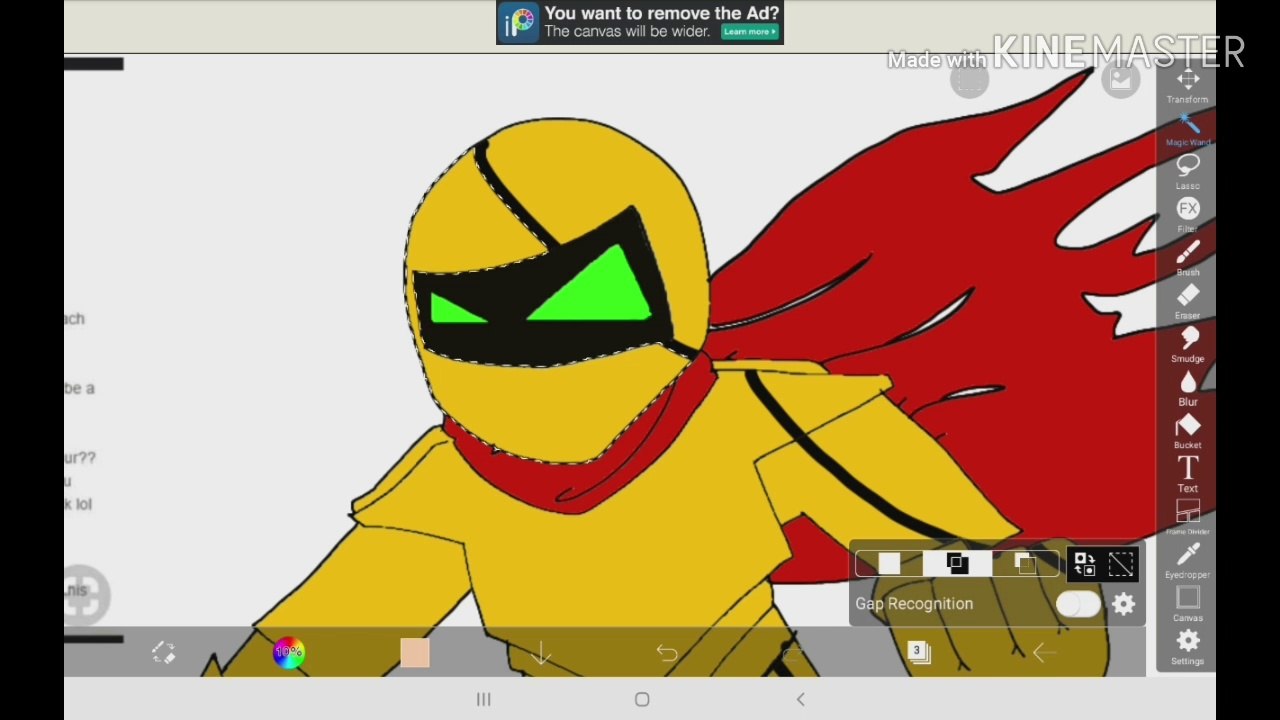Tap the Android back button
Image resolution: width=1280 pixels, height=720 pixels.
800,700
